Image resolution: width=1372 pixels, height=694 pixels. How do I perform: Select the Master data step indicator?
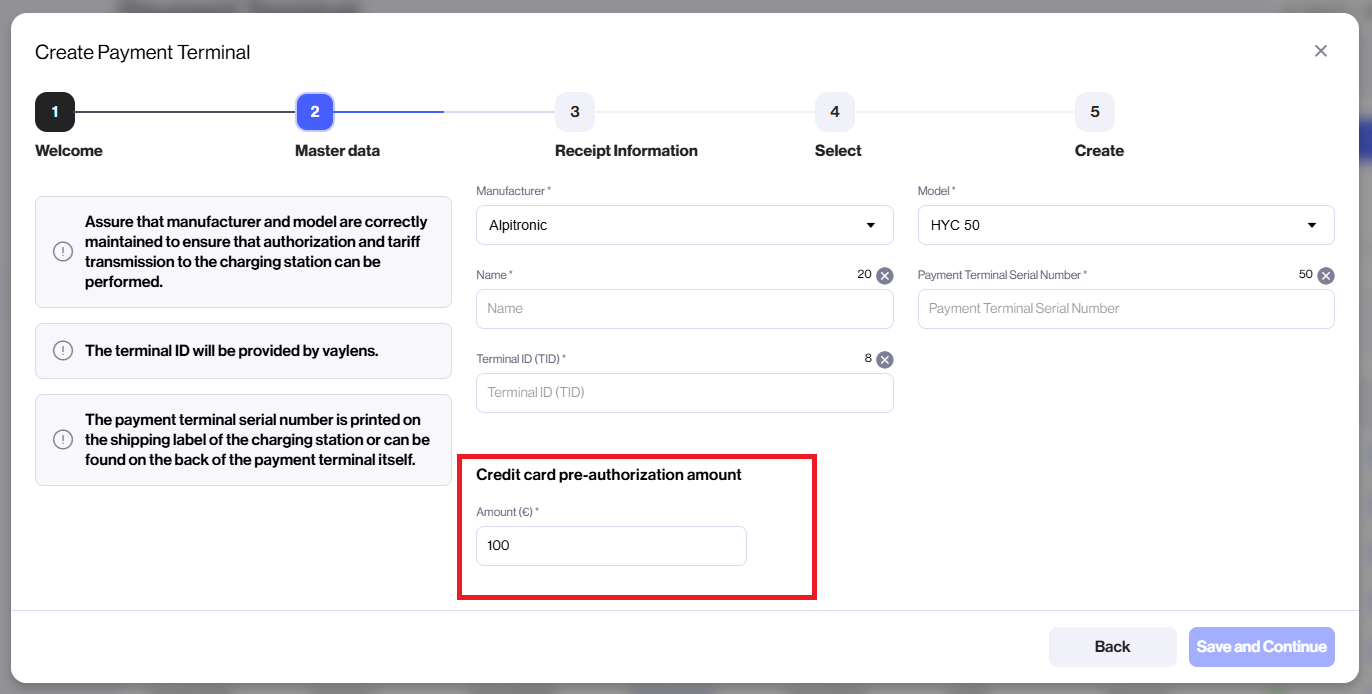click(x=315, y=112)
